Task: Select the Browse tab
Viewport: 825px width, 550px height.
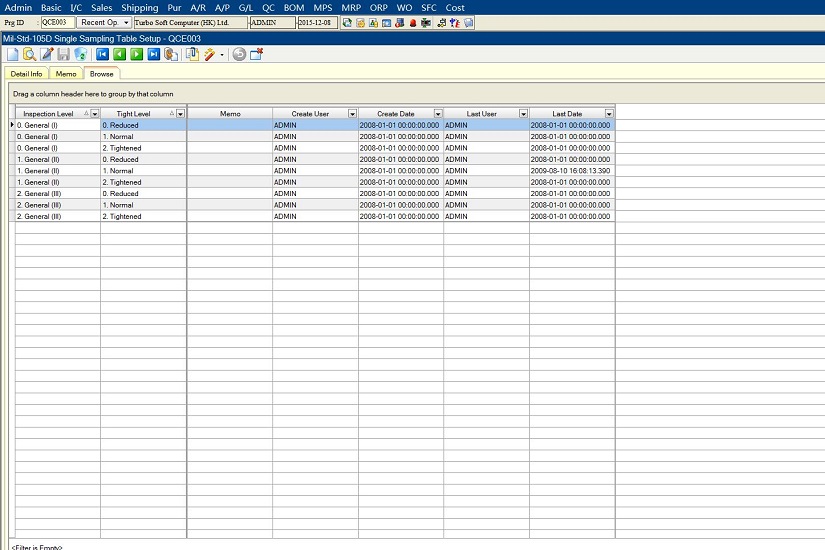Action: (x=102, y=74)
